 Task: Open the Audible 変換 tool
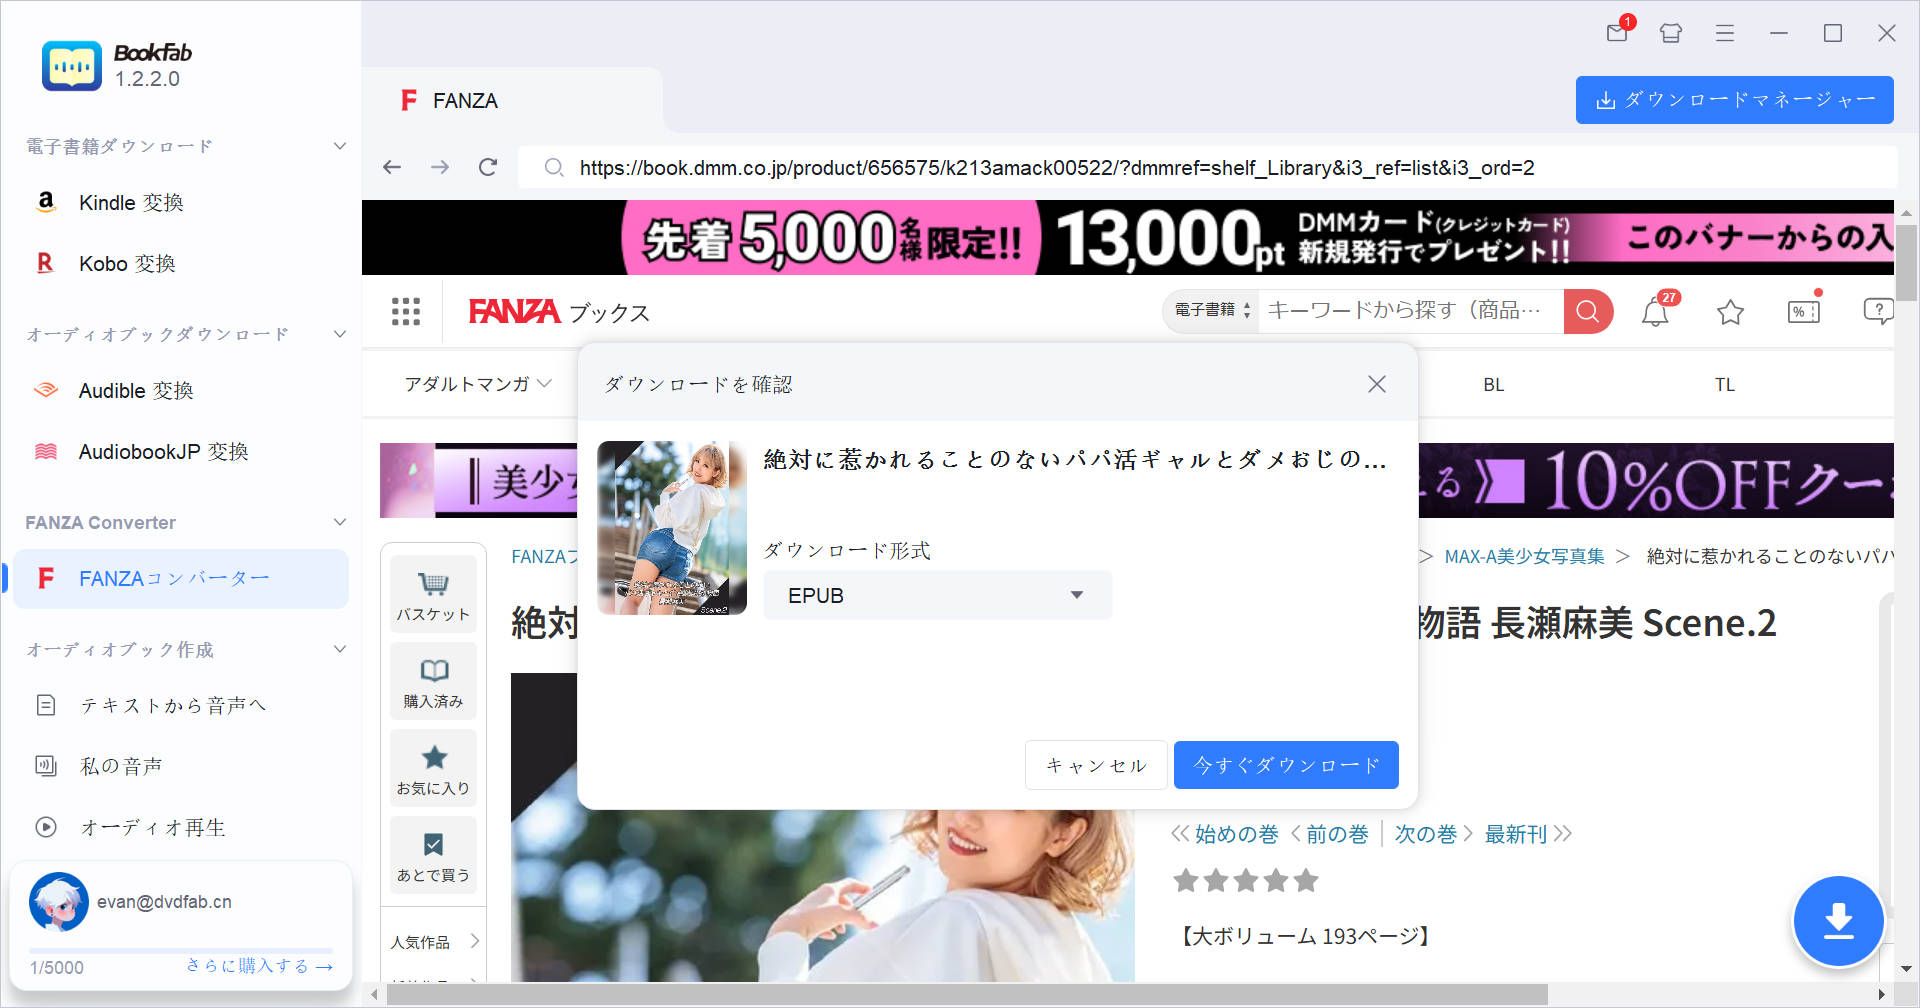pyautogui.click(x=135, y=390)
